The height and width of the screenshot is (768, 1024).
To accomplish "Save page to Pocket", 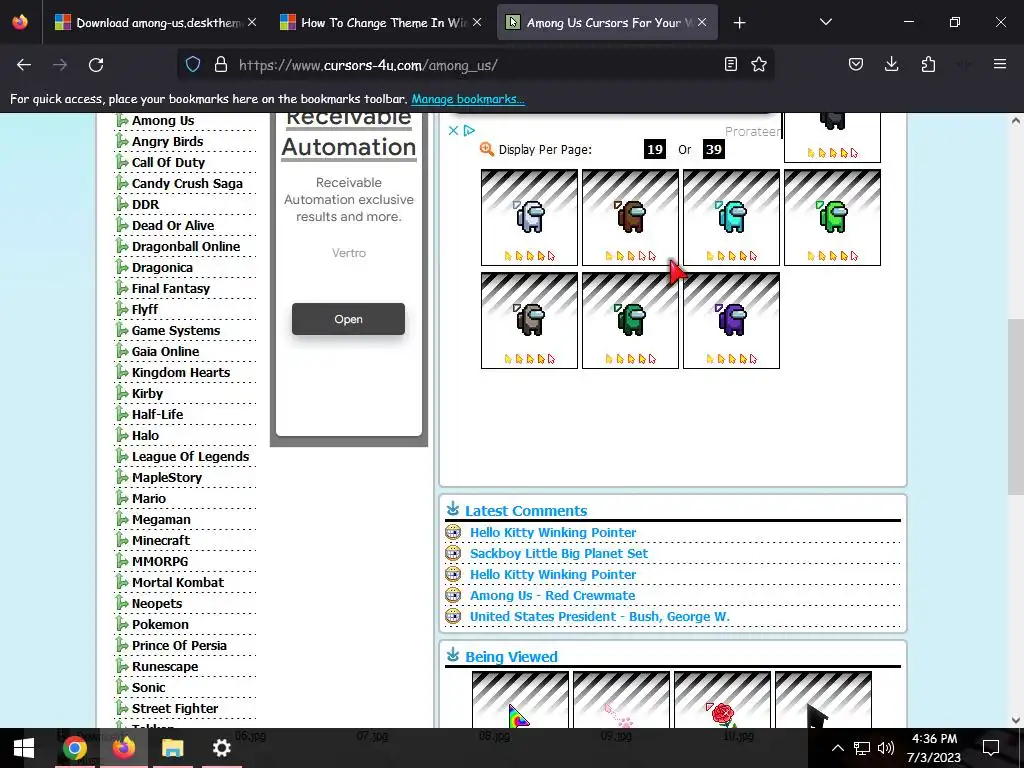I will coord(856,64).
